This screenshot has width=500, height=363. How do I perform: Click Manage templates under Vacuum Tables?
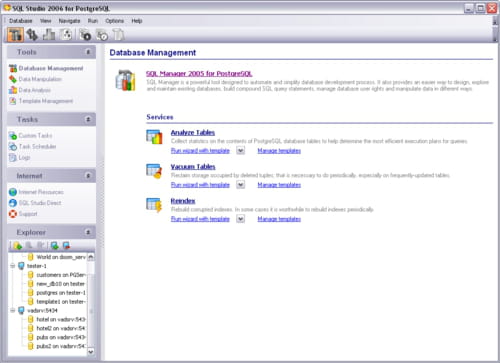(279, 185)
